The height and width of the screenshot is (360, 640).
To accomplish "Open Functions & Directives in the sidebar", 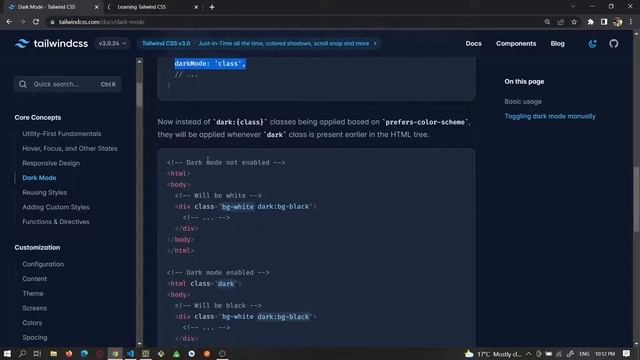I will [56, 222].
